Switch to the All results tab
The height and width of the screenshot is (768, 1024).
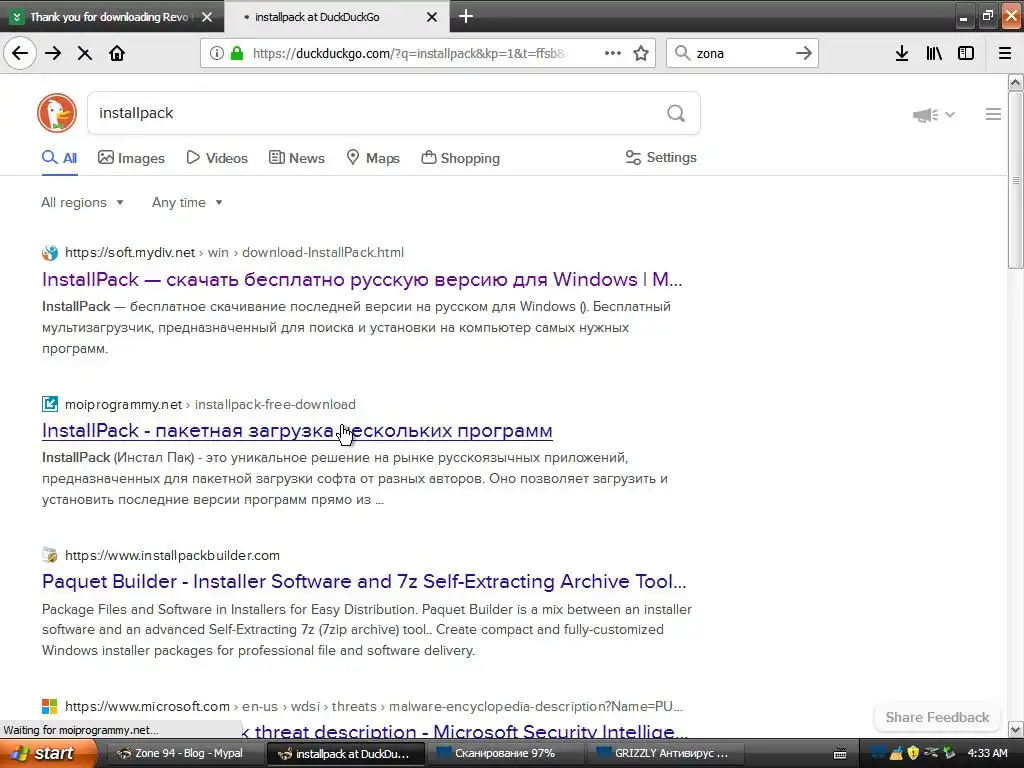point(59,158)
